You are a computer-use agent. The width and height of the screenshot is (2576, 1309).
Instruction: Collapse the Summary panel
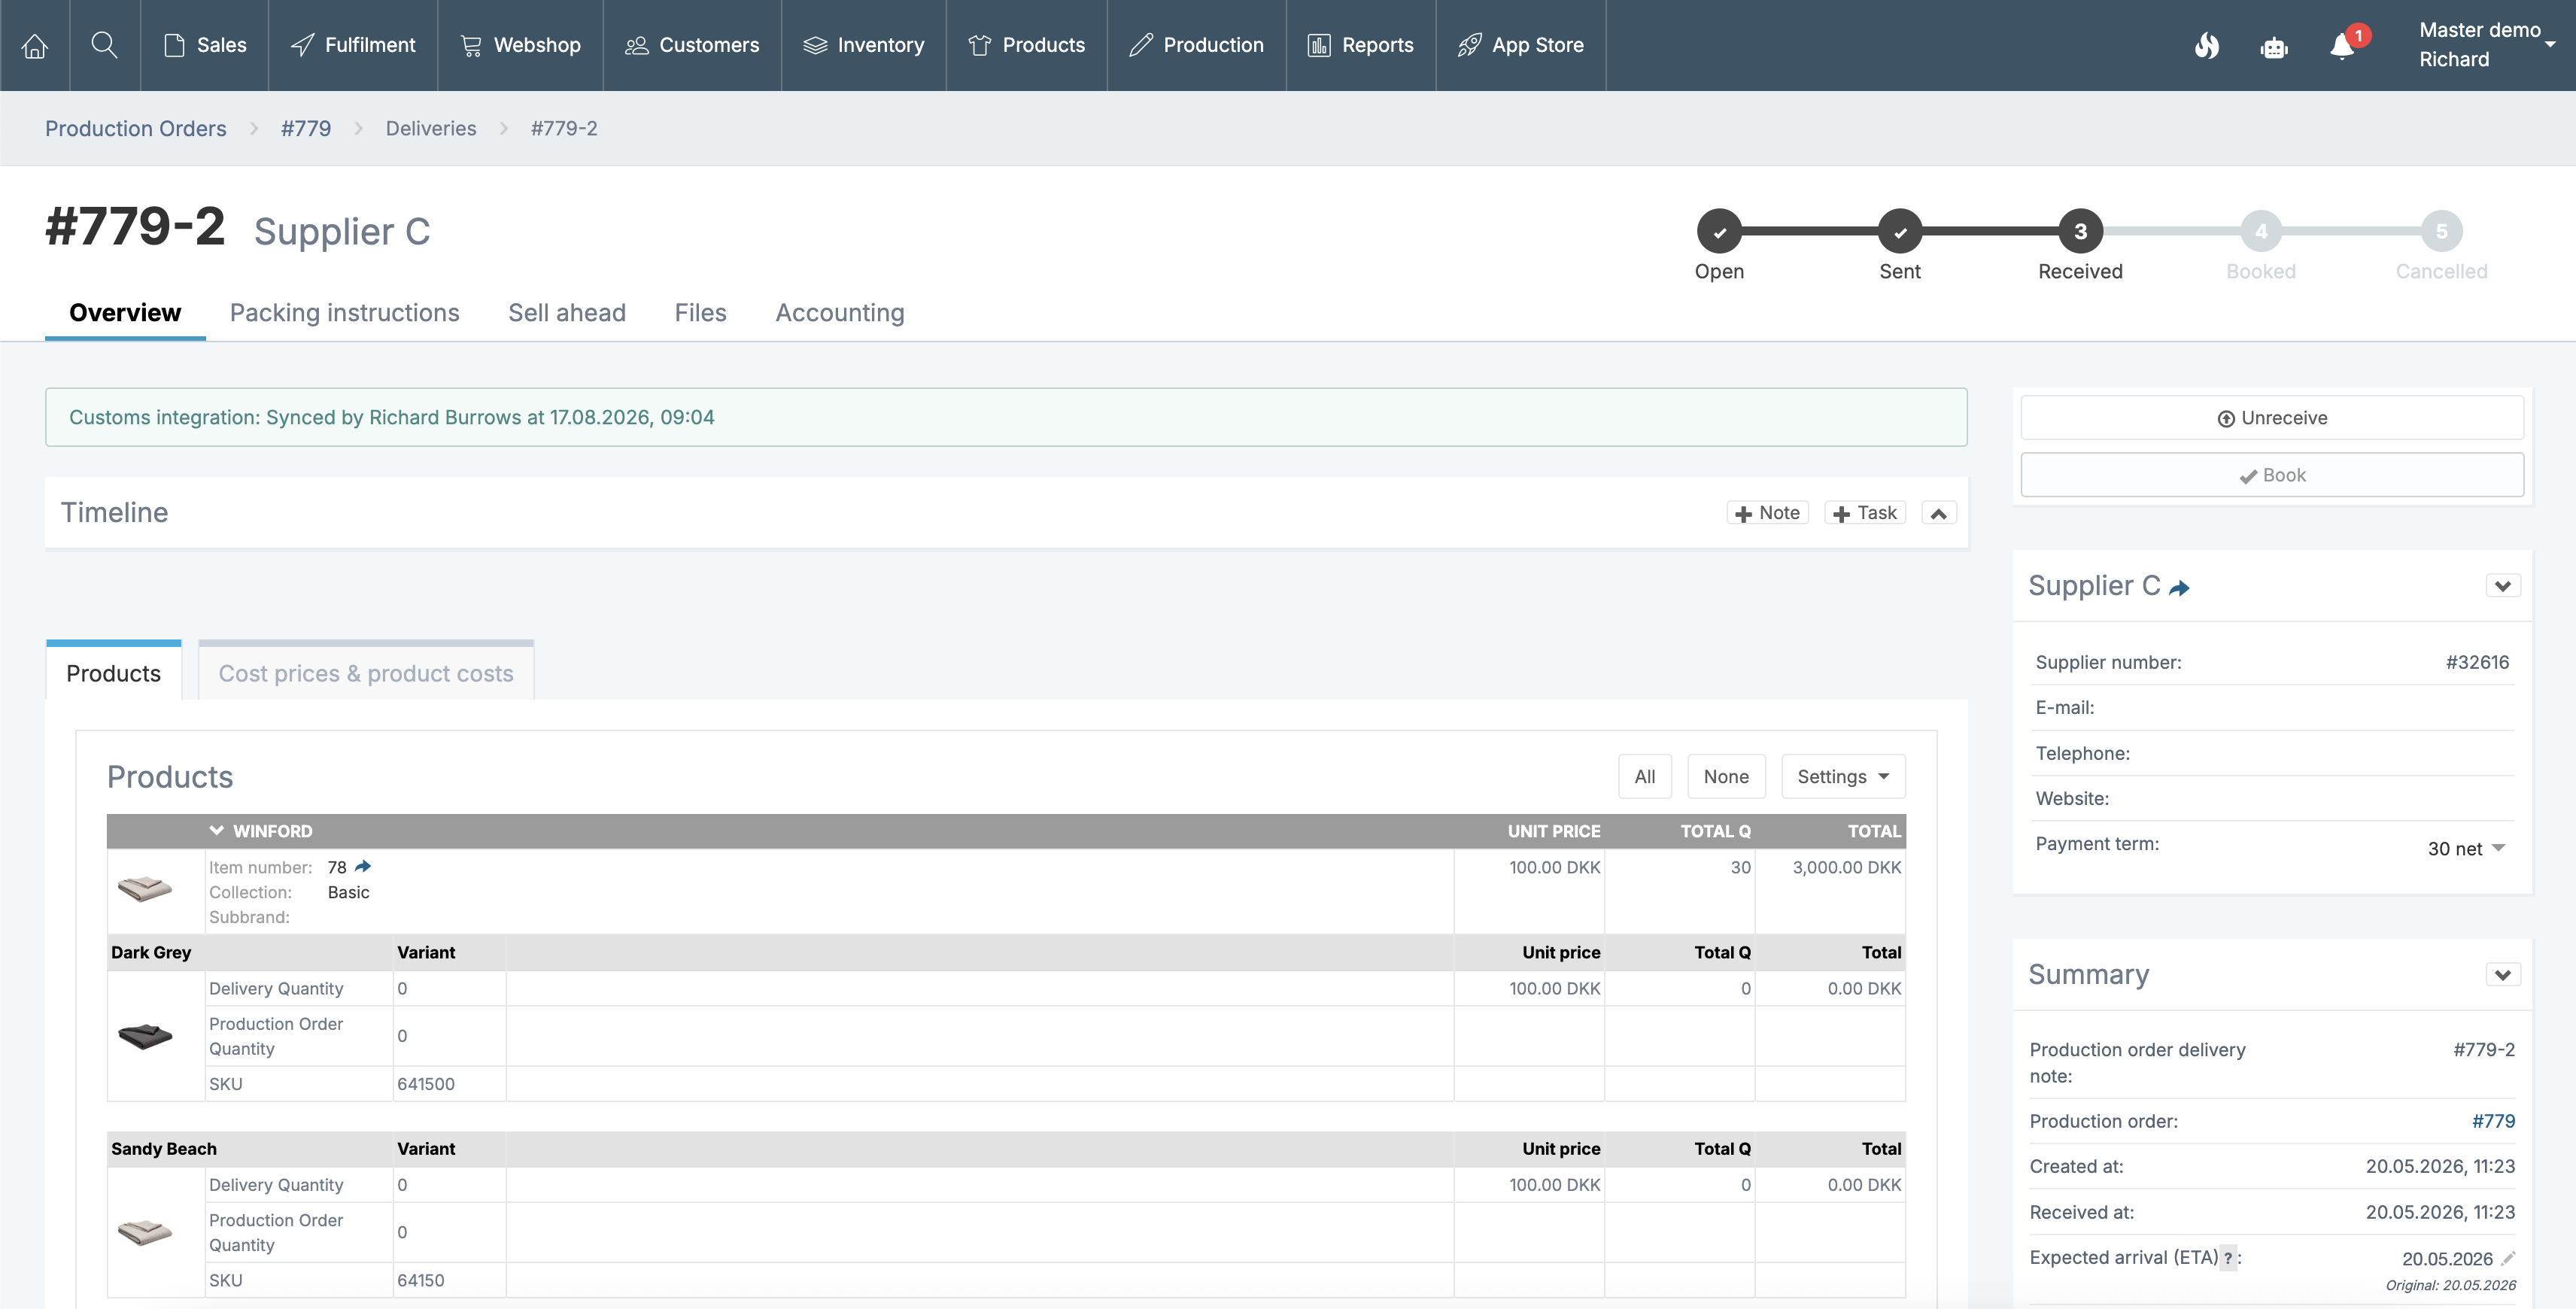click(2502, 975)
